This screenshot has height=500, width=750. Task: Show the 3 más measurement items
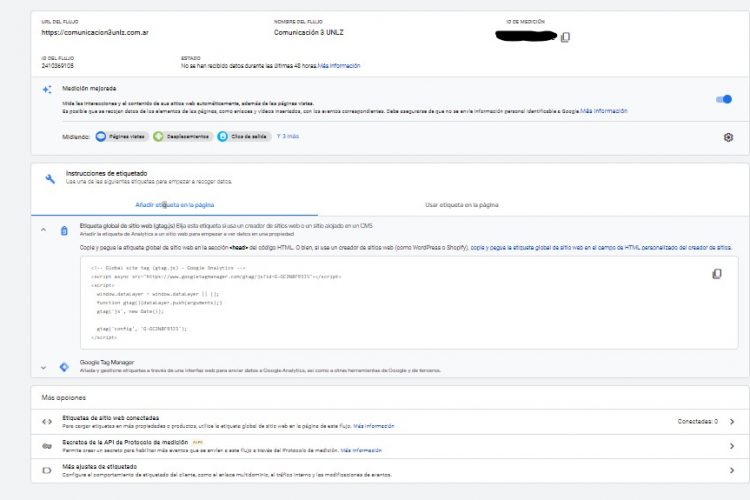288,136
